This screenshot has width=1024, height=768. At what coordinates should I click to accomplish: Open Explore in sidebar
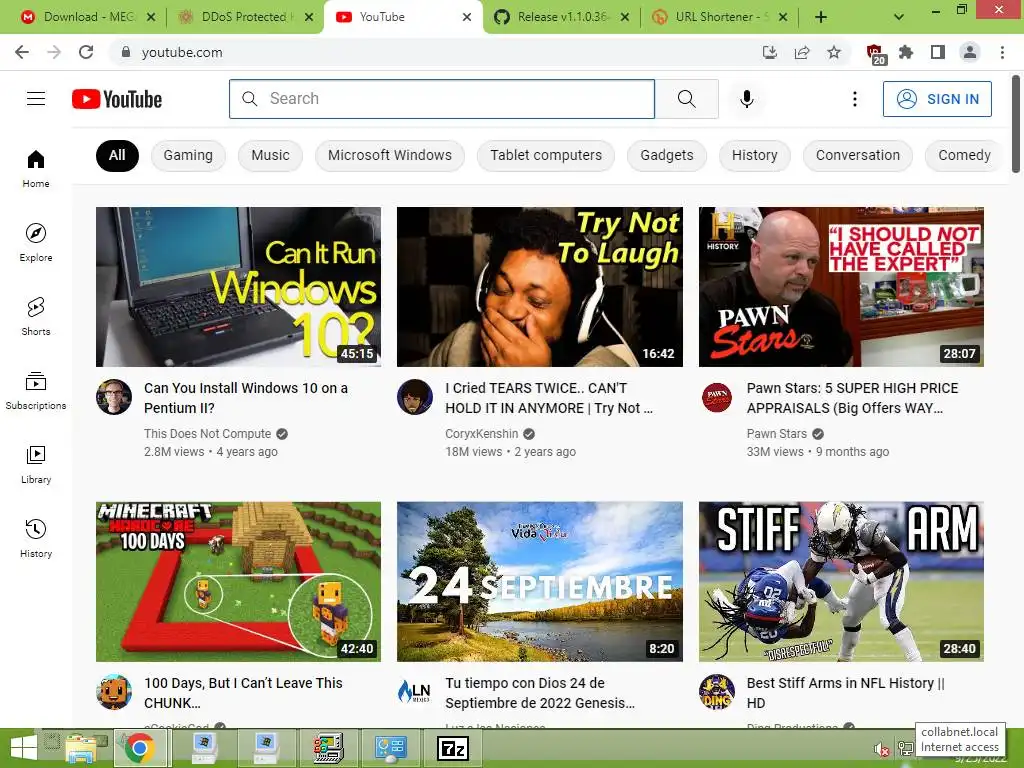click(x=36, y=242)
